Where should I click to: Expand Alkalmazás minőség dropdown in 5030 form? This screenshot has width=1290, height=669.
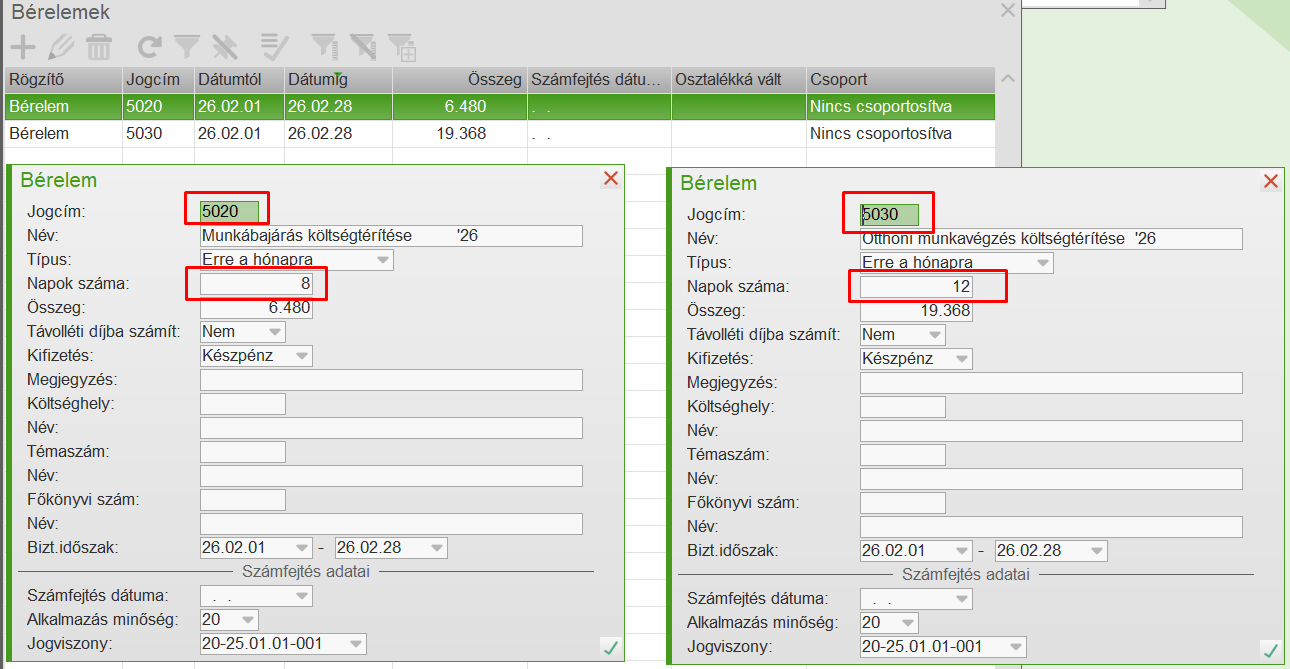point(907,622)
